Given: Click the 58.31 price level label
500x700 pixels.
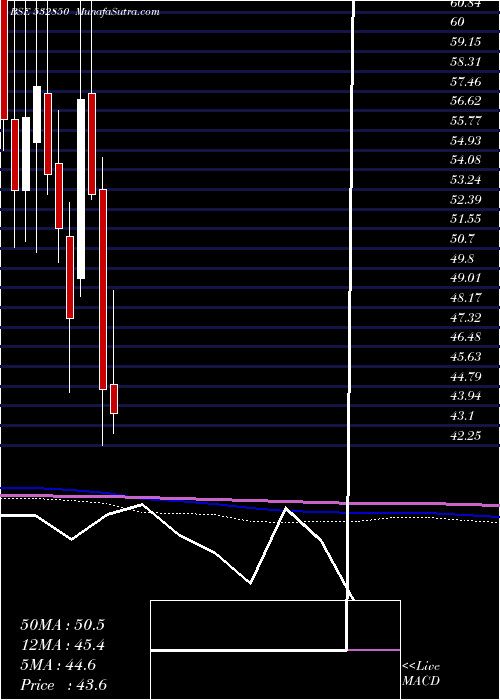Looking at the screenshot, I should (x=466, y=62).
